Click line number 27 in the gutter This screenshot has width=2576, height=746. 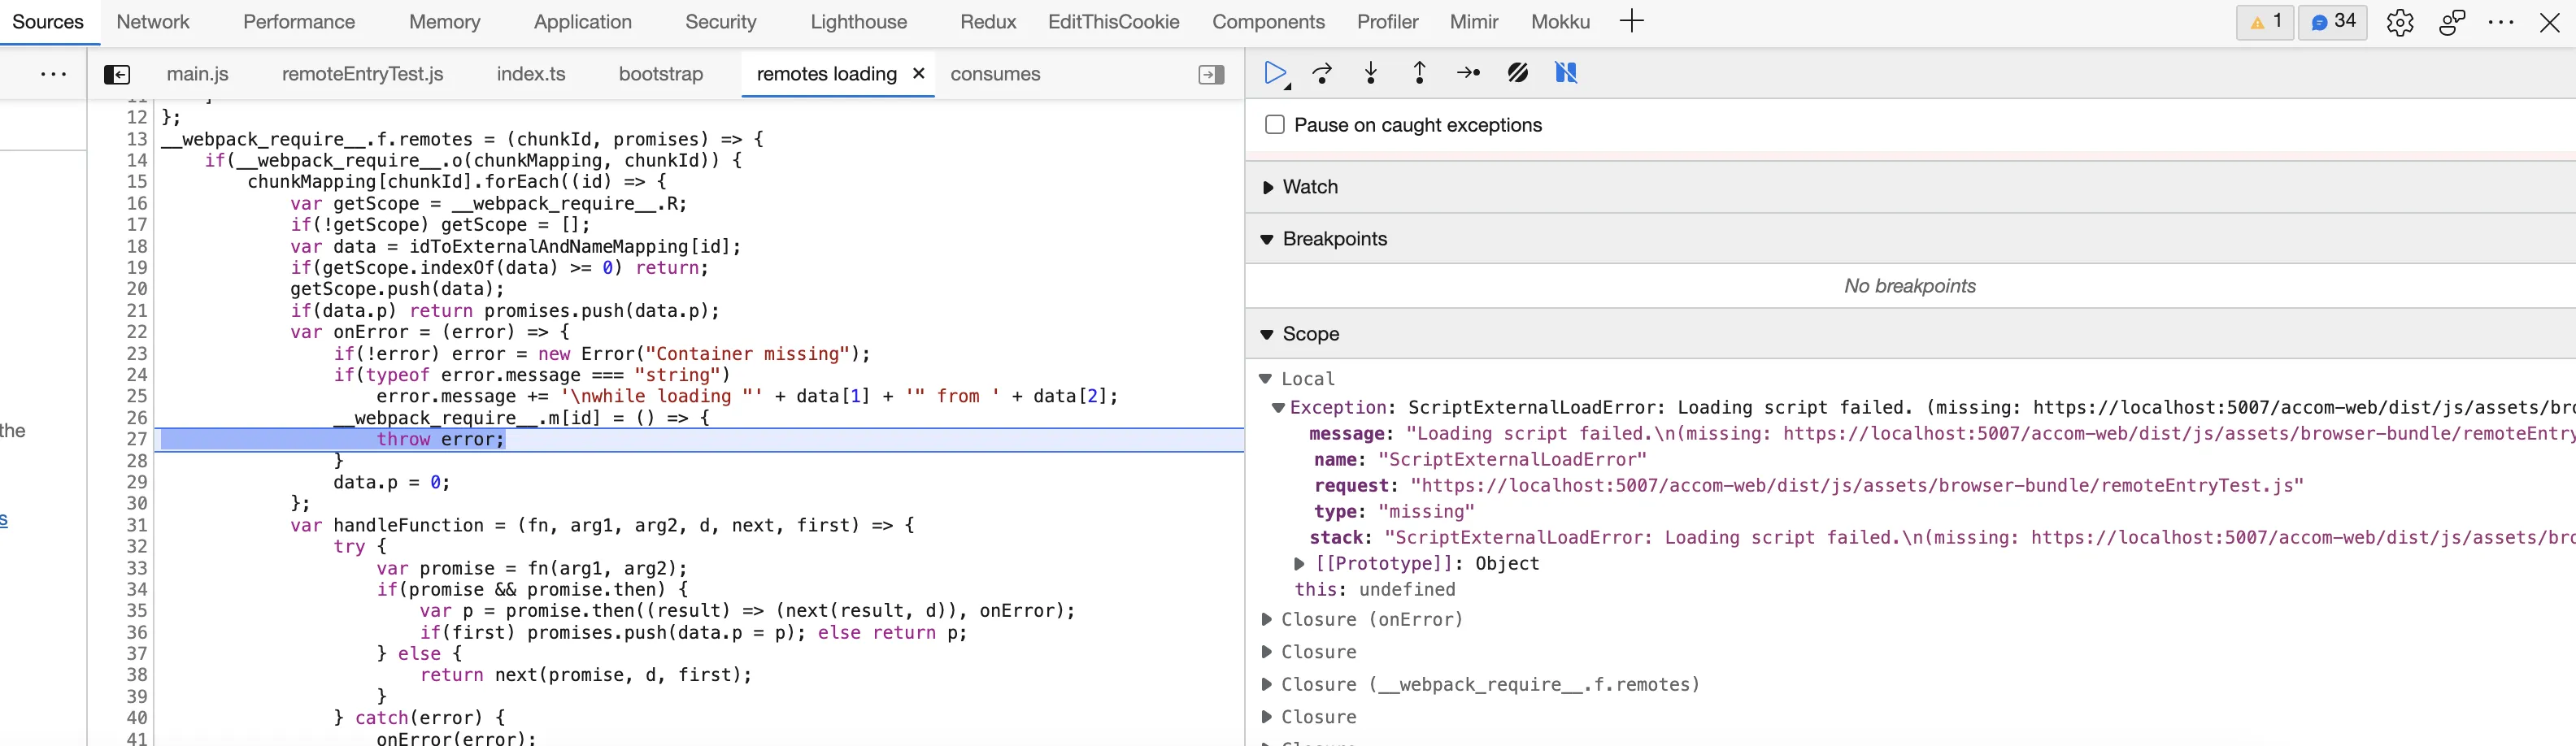tap(137, 440)
